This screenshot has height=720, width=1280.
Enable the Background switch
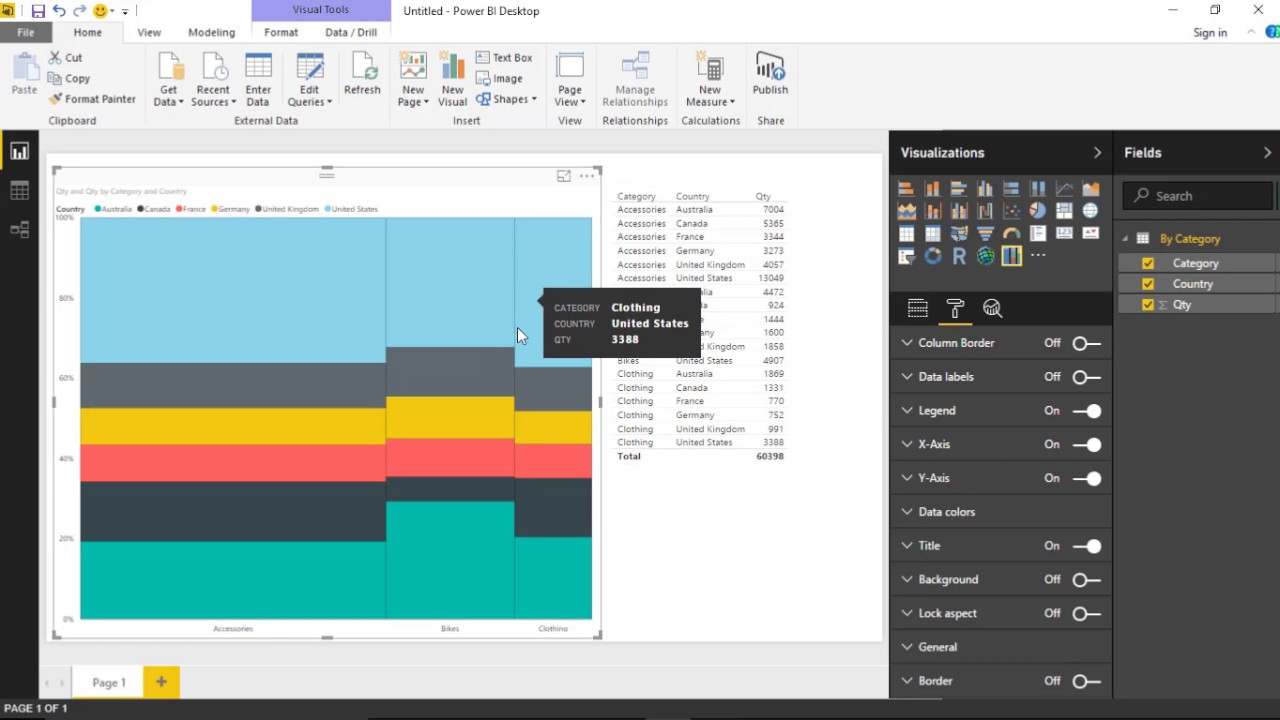point(1086,580)
